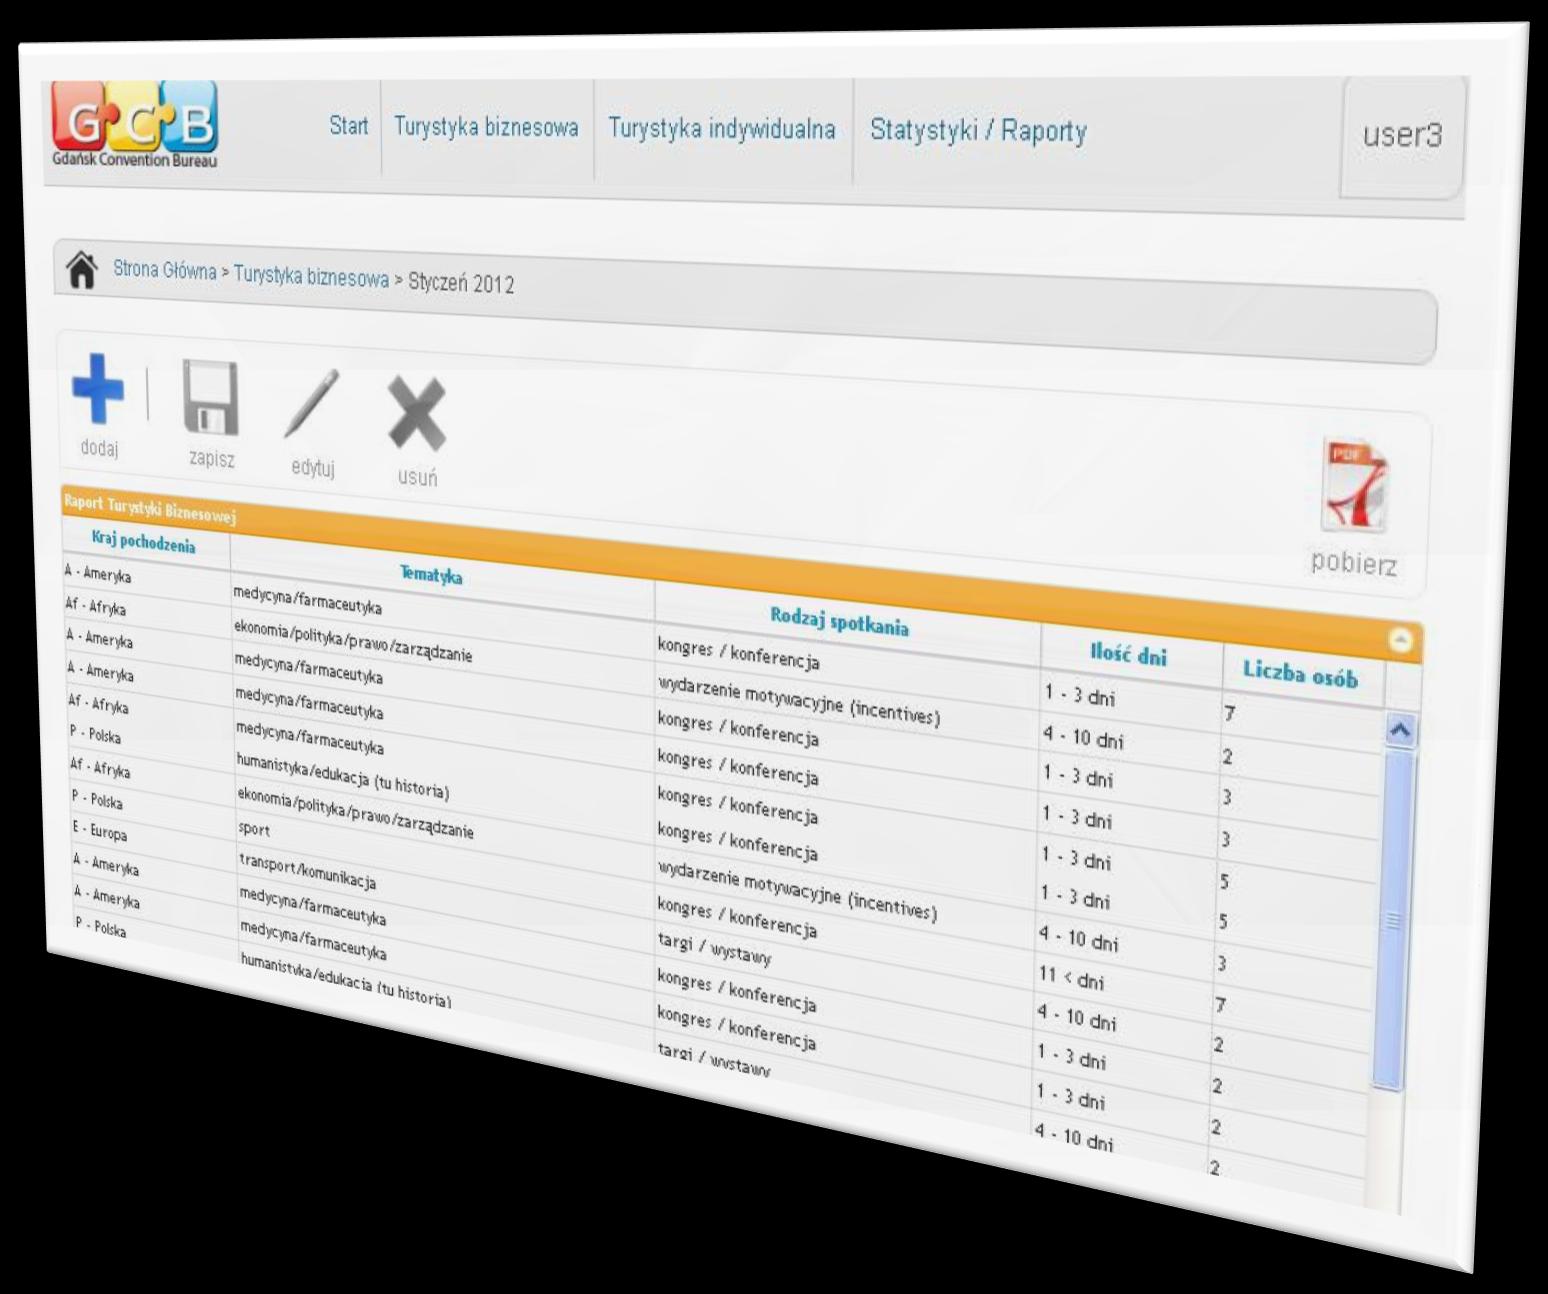
Task: Select the first A - Ameryka row cell
Action: point(97,574)
